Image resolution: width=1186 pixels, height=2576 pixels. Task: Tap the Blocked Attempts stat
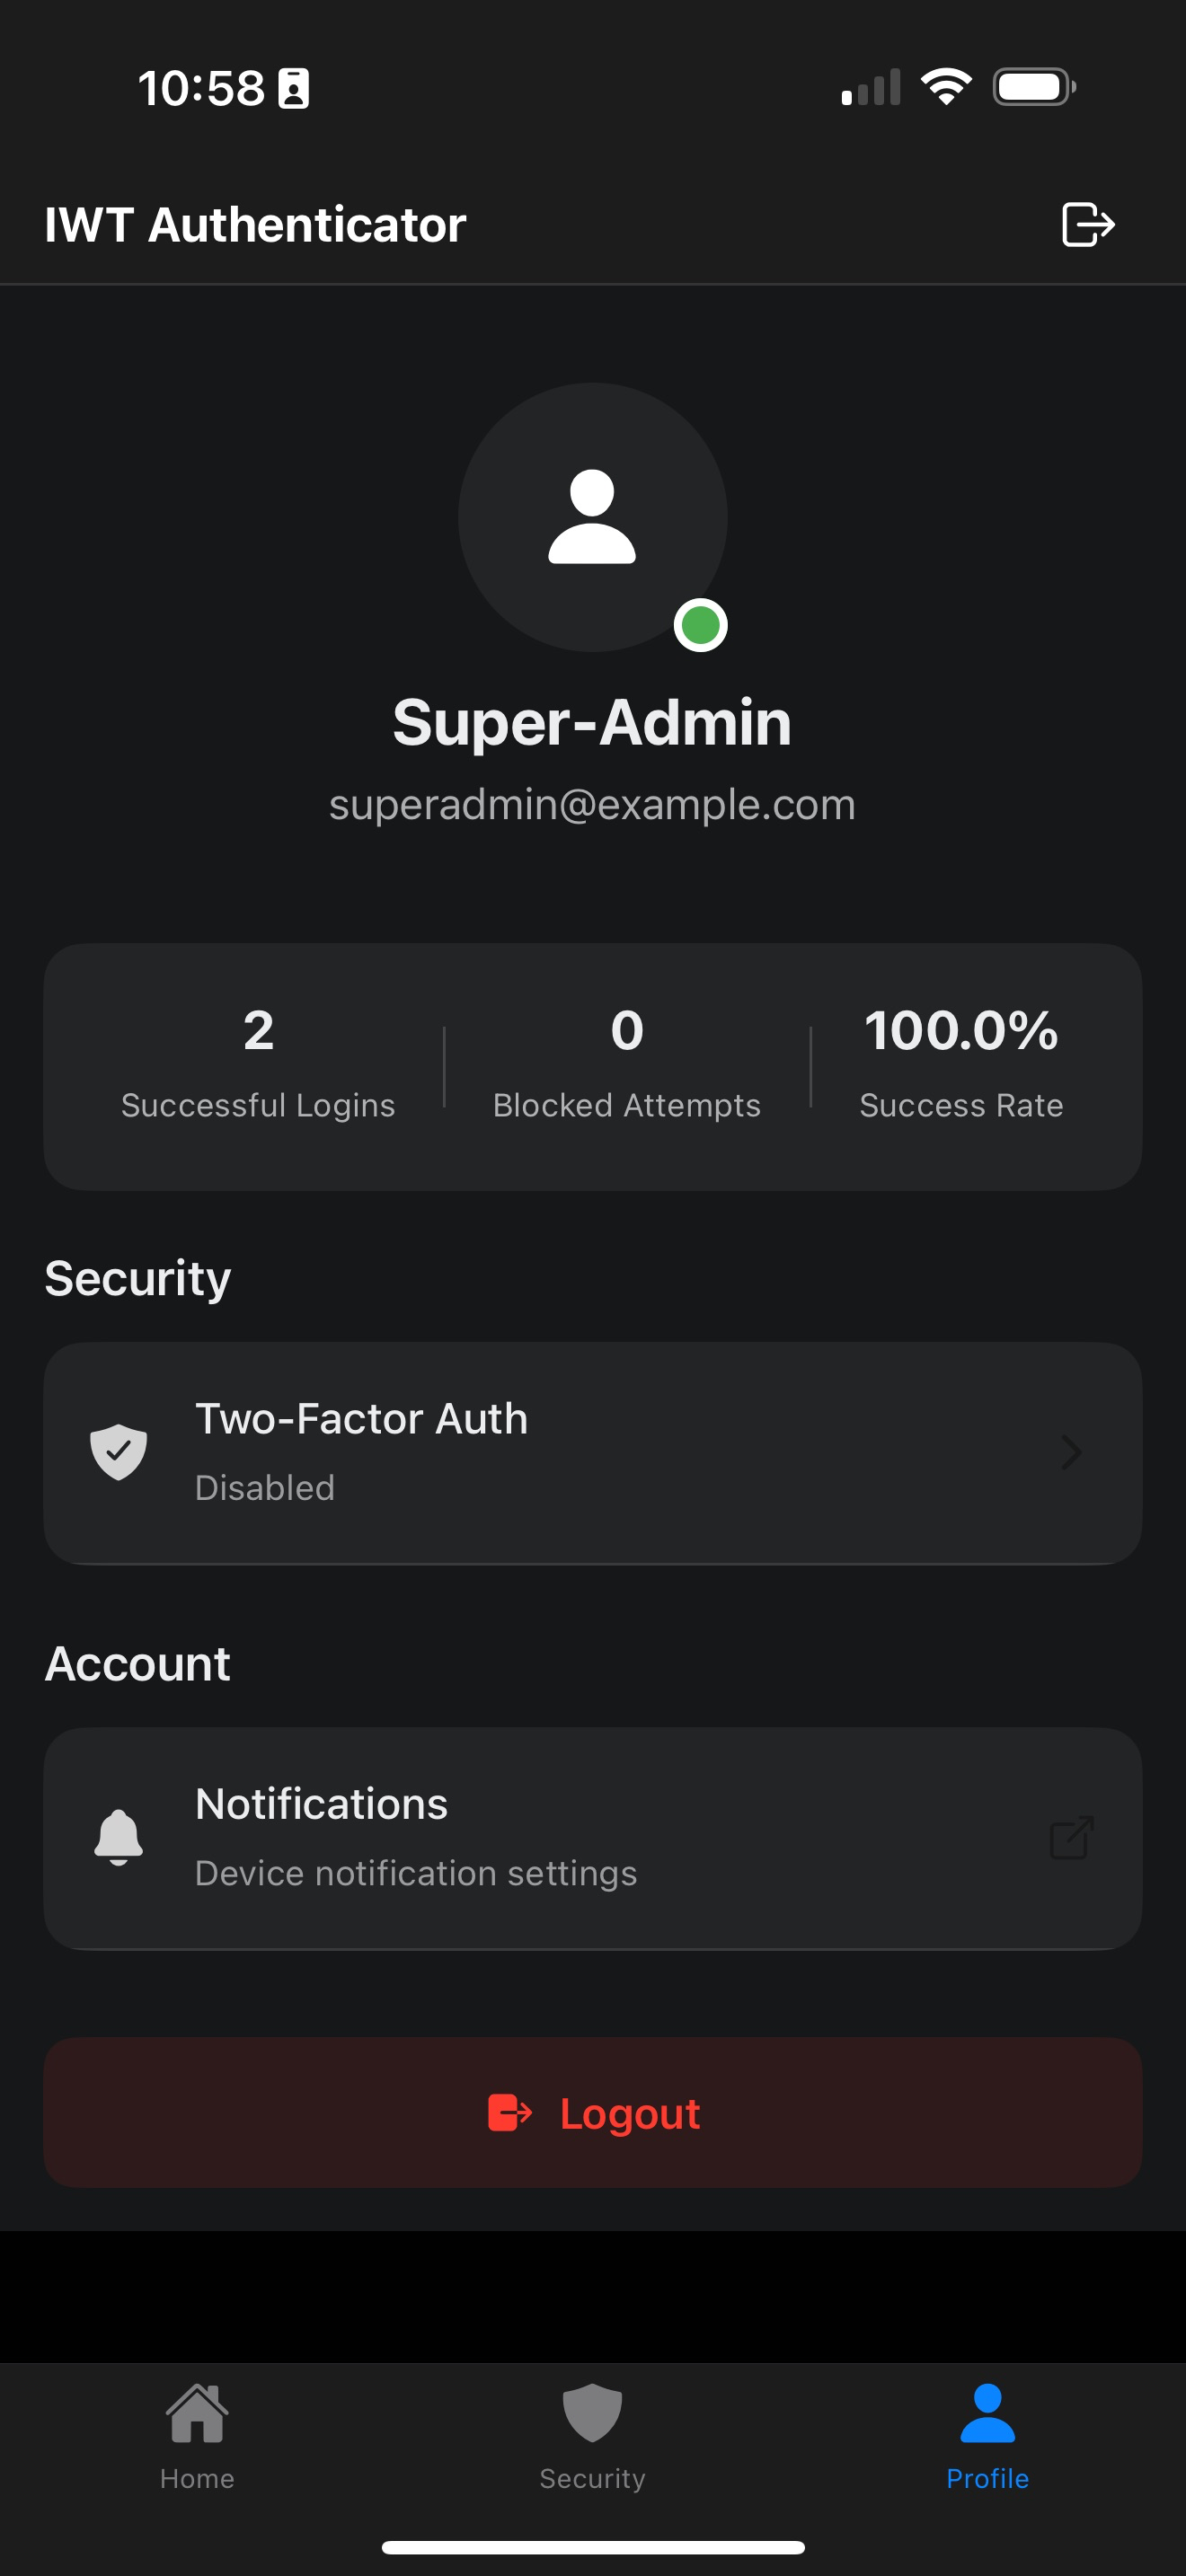[627, 1065]
